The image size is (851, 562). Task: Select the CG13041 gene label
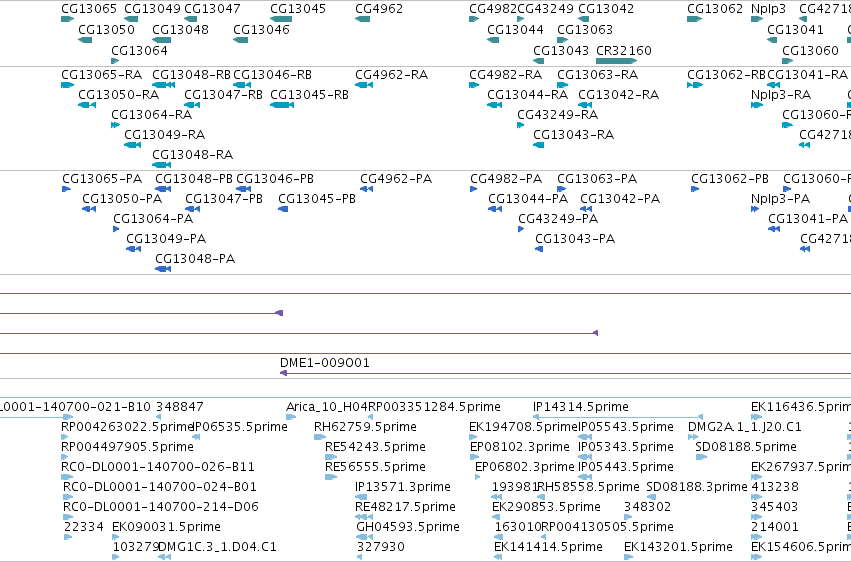[x=795, y=29]
